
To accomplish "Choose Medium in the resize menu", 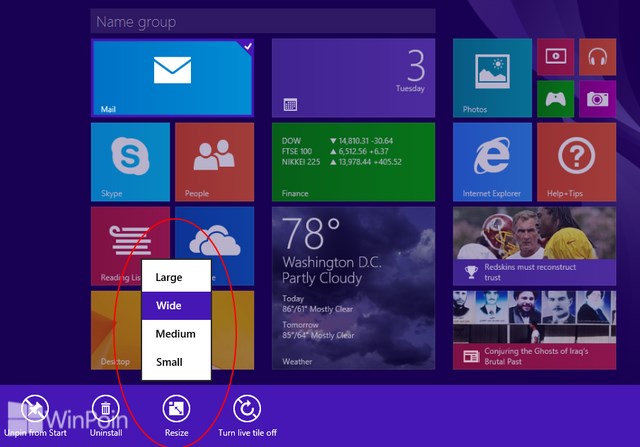I will 176,334.
